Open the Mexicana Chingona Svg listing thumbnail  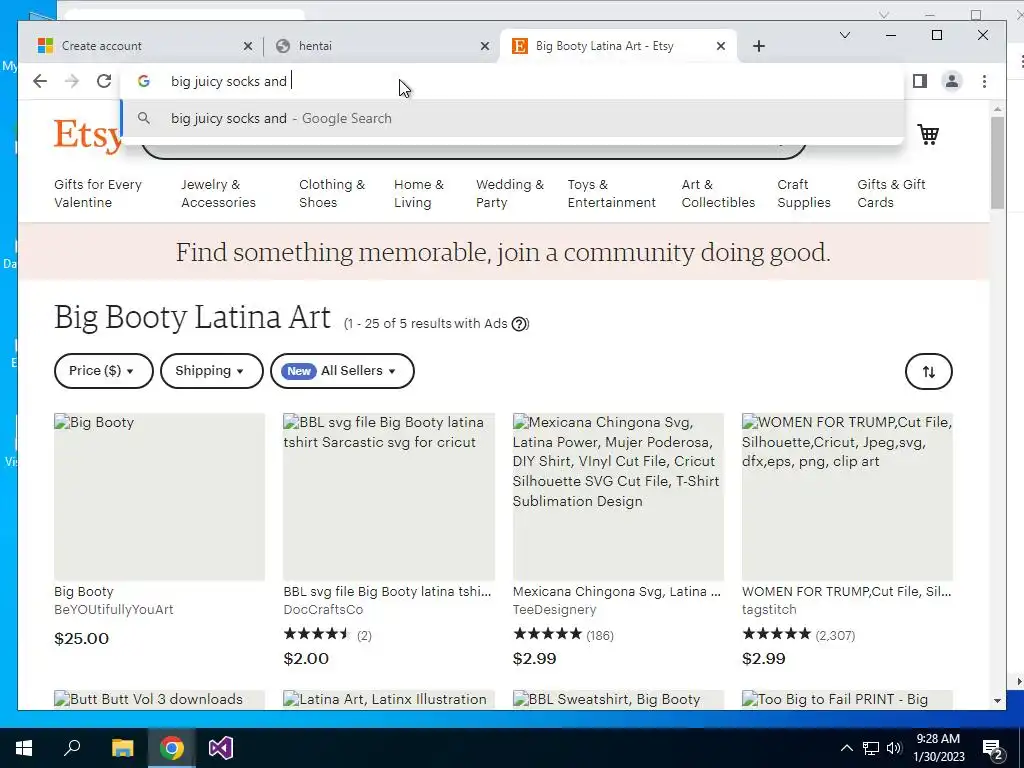point(618,496)
